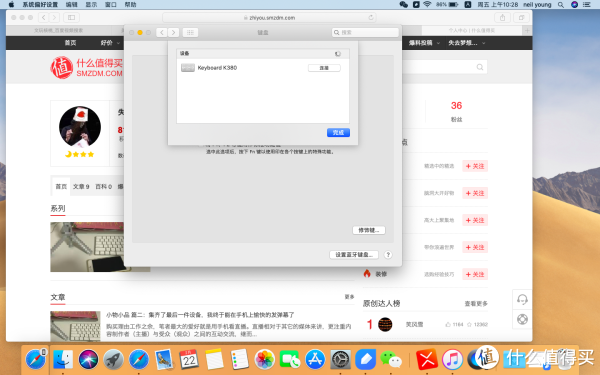This screenshot has height=375, width=600.
Task: Click the blue 完成 button
Action: pyautogui.click(x=338, y=132)
